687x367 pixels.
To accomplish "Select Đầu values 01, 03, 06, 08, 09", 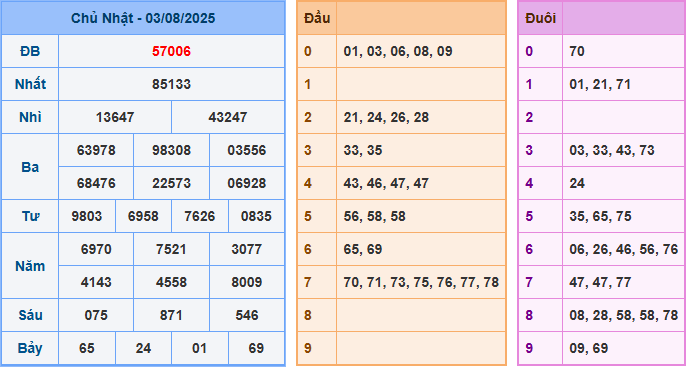I will coord(398,51).
